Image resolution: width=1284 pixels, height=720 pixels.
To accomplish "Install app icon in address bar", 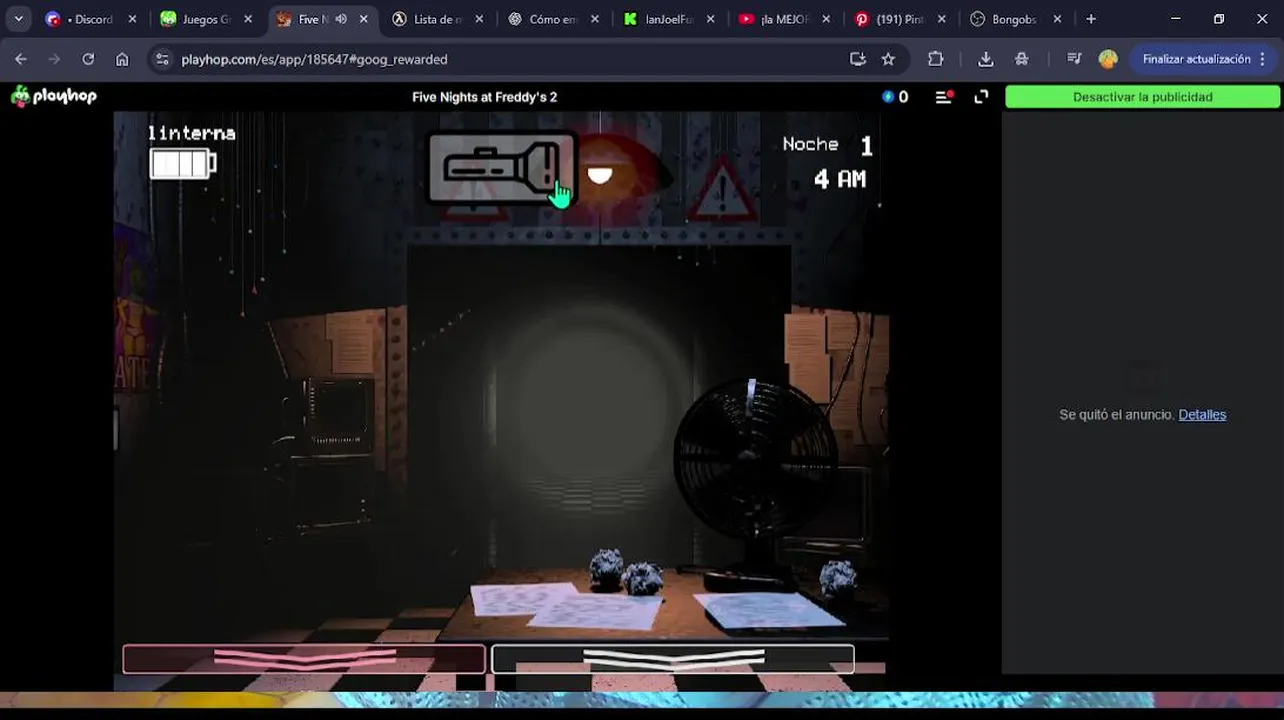I will (857, 59).
